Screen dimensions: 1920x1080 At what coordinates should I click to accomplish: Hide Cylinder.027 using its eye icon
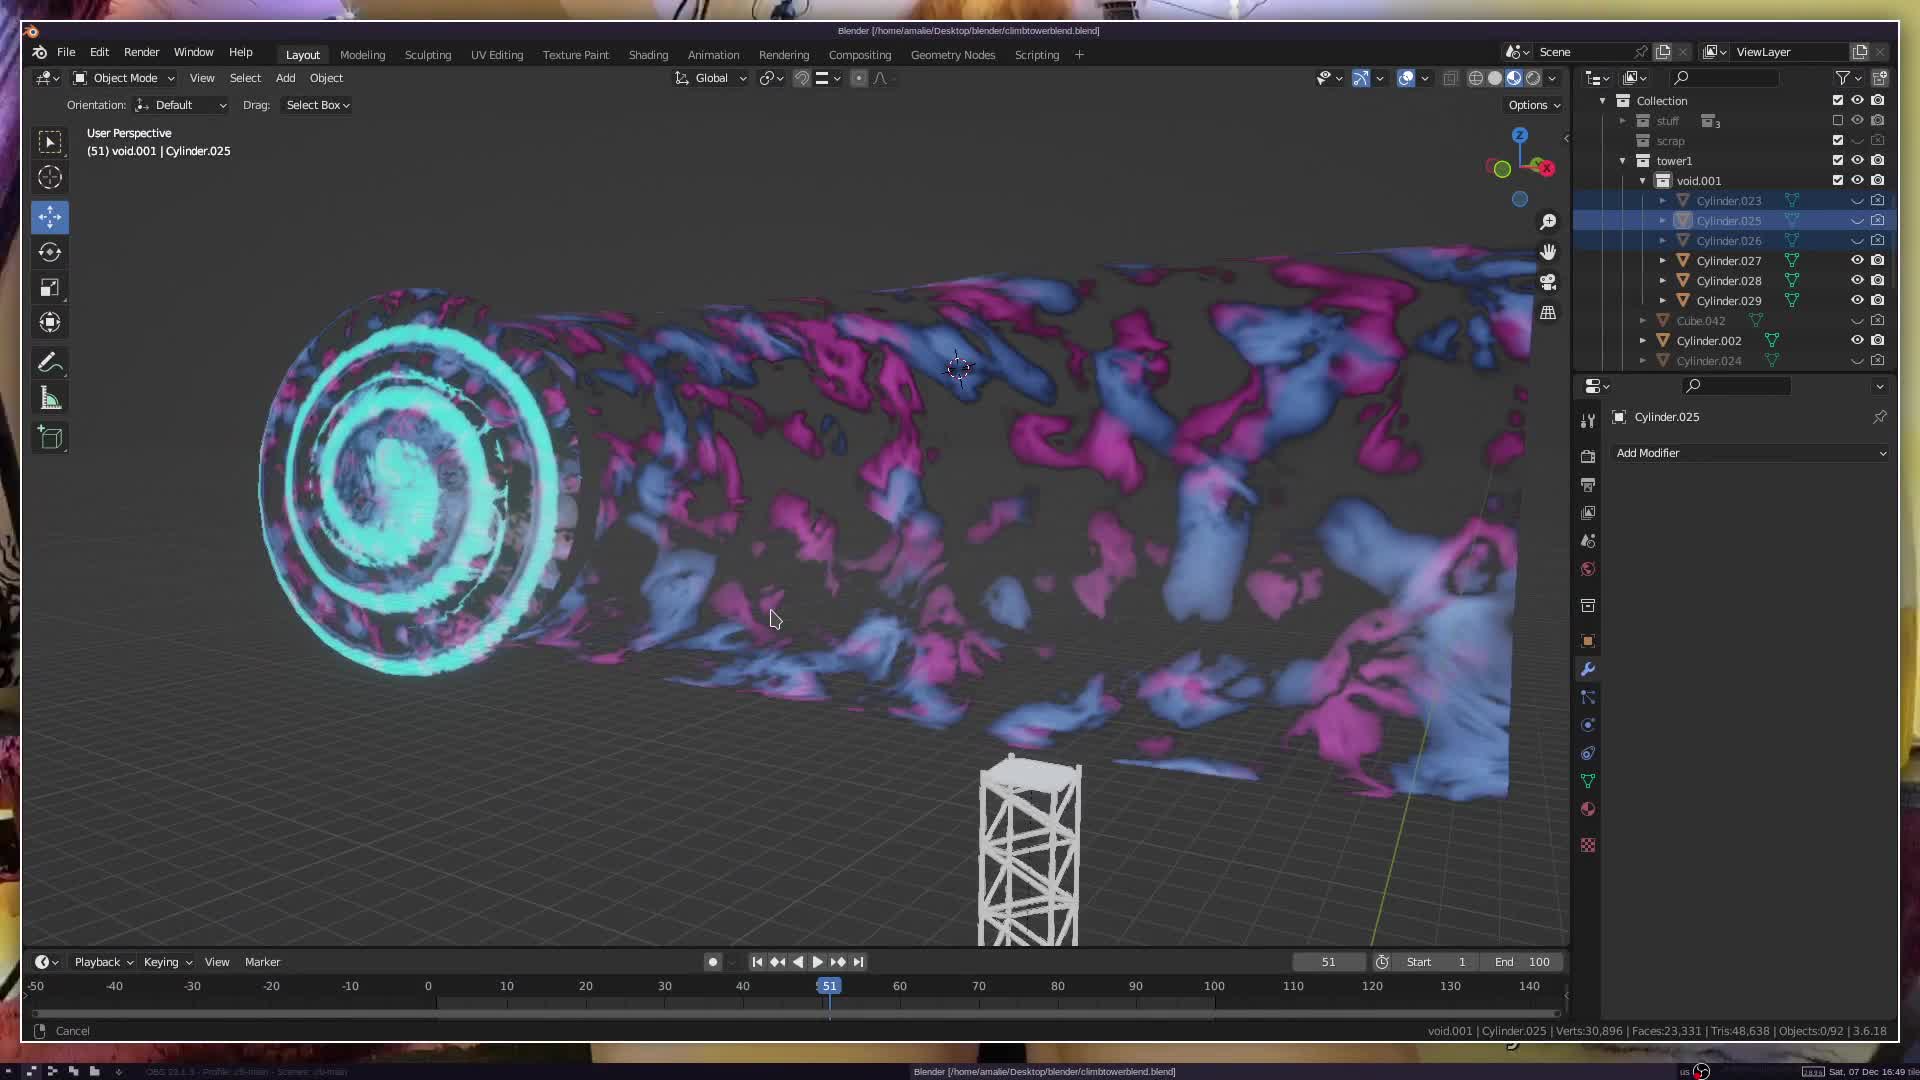click(x=1857, y=260)
